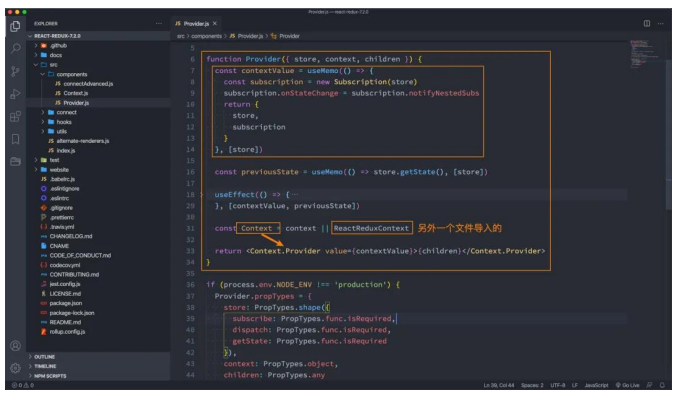Open the Explorer view in activity bar
This screenshot has width=676, height=395.
pos(16,26)
